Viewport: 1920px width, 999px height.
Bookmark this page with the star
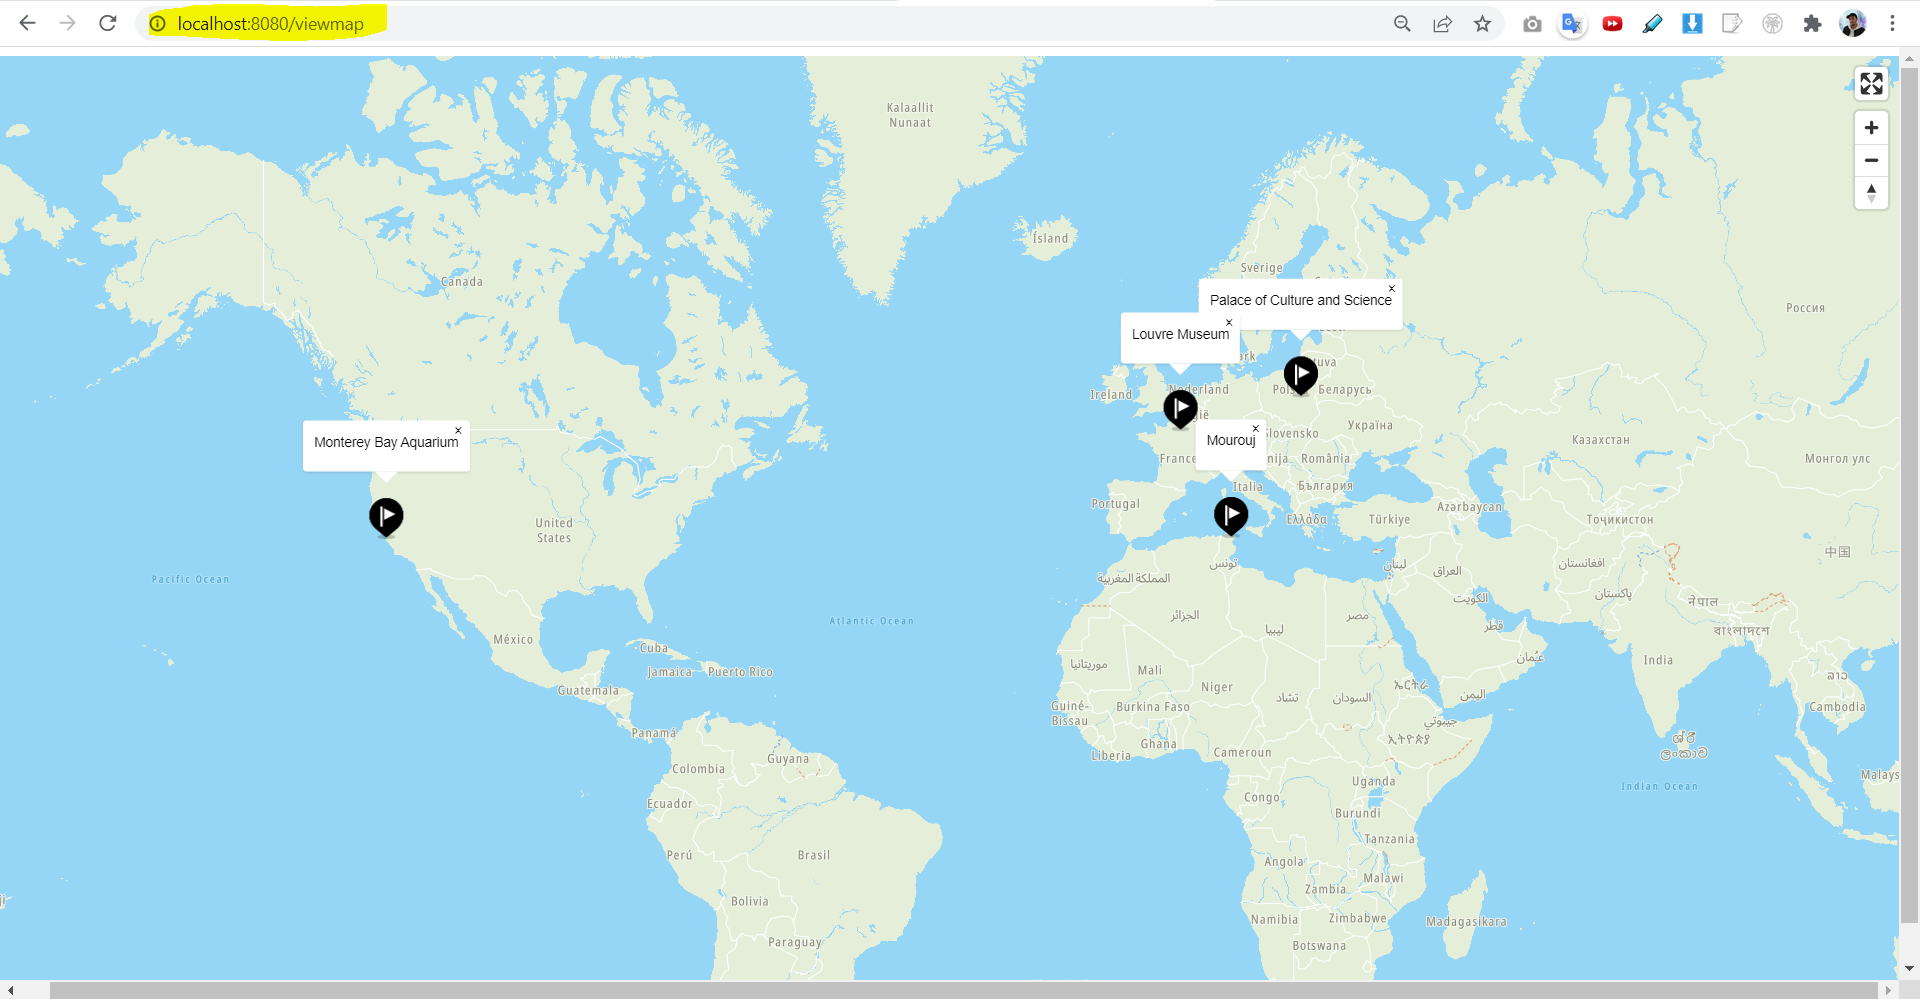click(1482, 24)
